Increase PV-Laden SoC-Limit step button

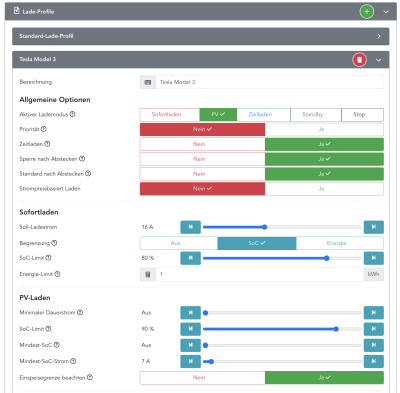click(x=374, y=329)
